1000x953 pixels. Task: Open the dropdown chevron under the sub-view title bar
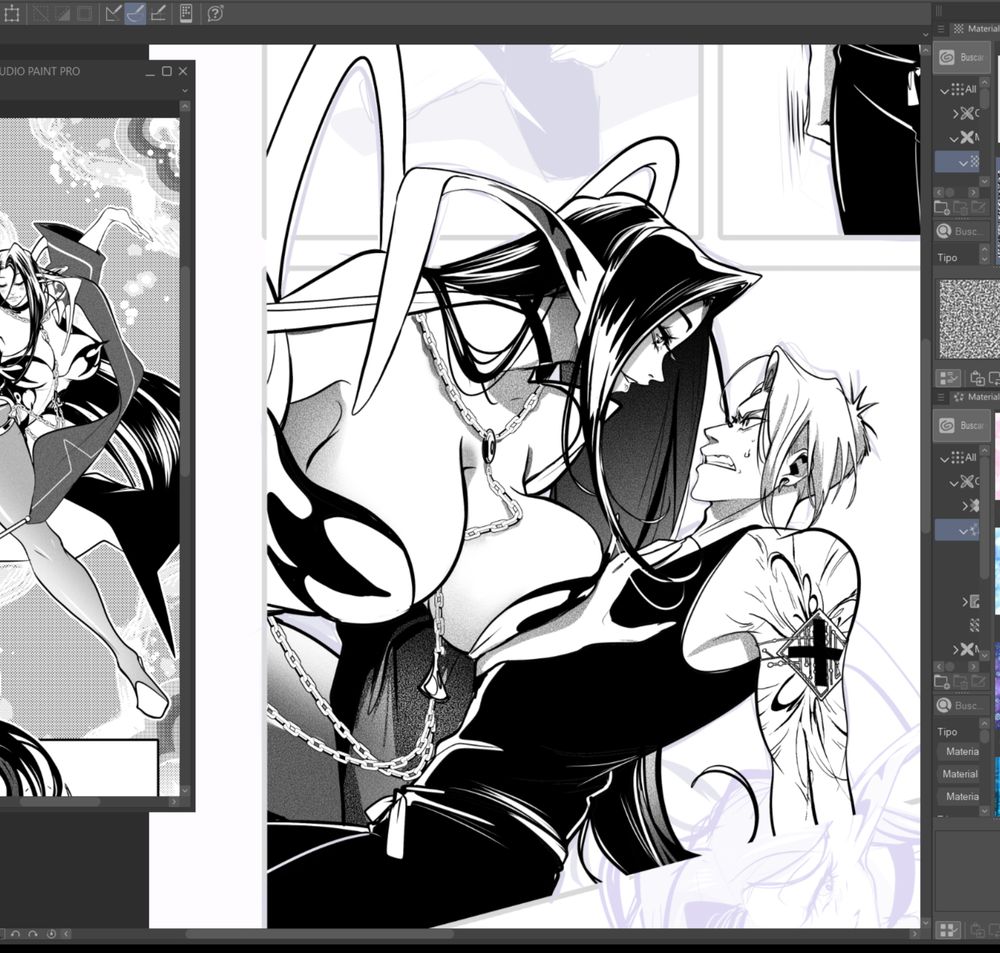point(185,91)
